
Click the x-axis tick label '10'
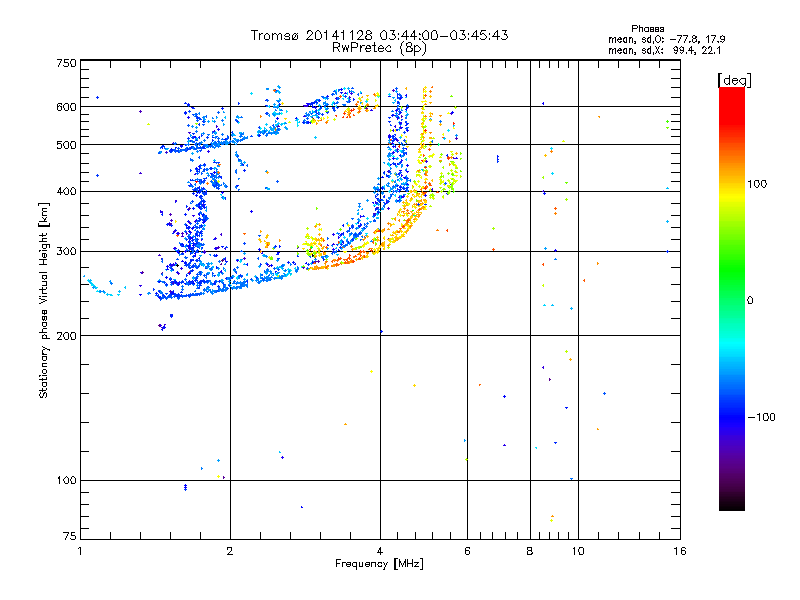(578, 551)
